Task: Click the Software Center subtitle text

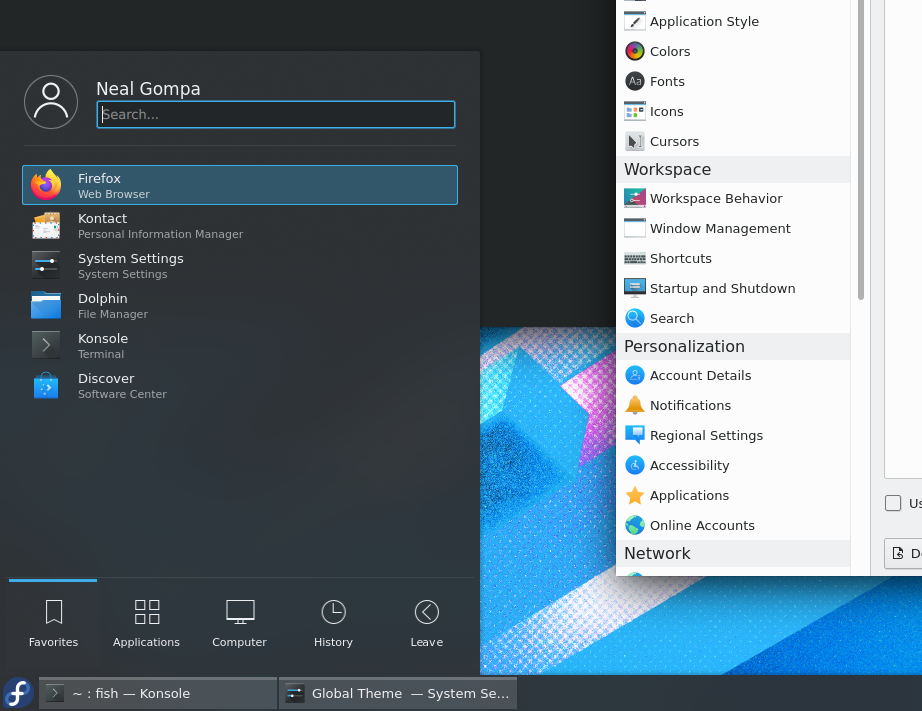Action: point(122,394)
